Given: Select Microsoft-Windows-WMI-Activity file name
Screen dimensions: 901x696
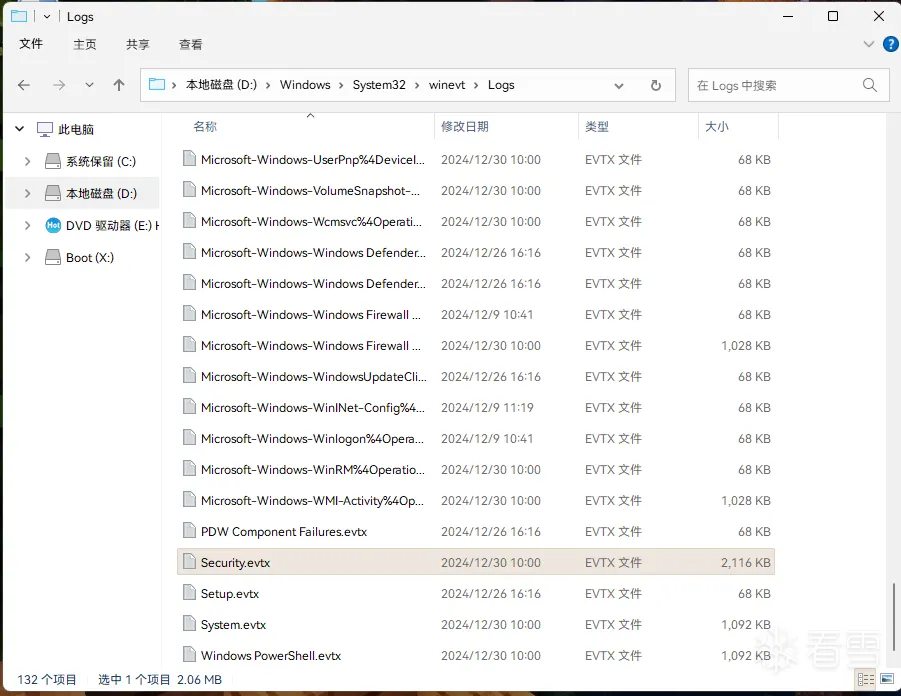Looking at the screenshot, I should coord(312,501).
